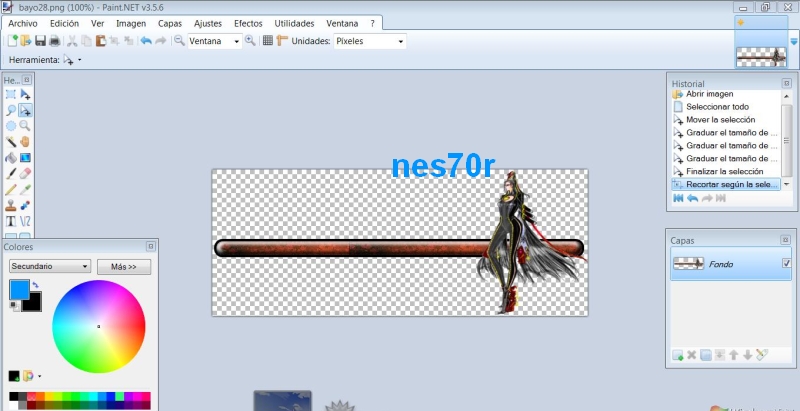
Task: Open the Capas menu
Action: coord(170,23)
